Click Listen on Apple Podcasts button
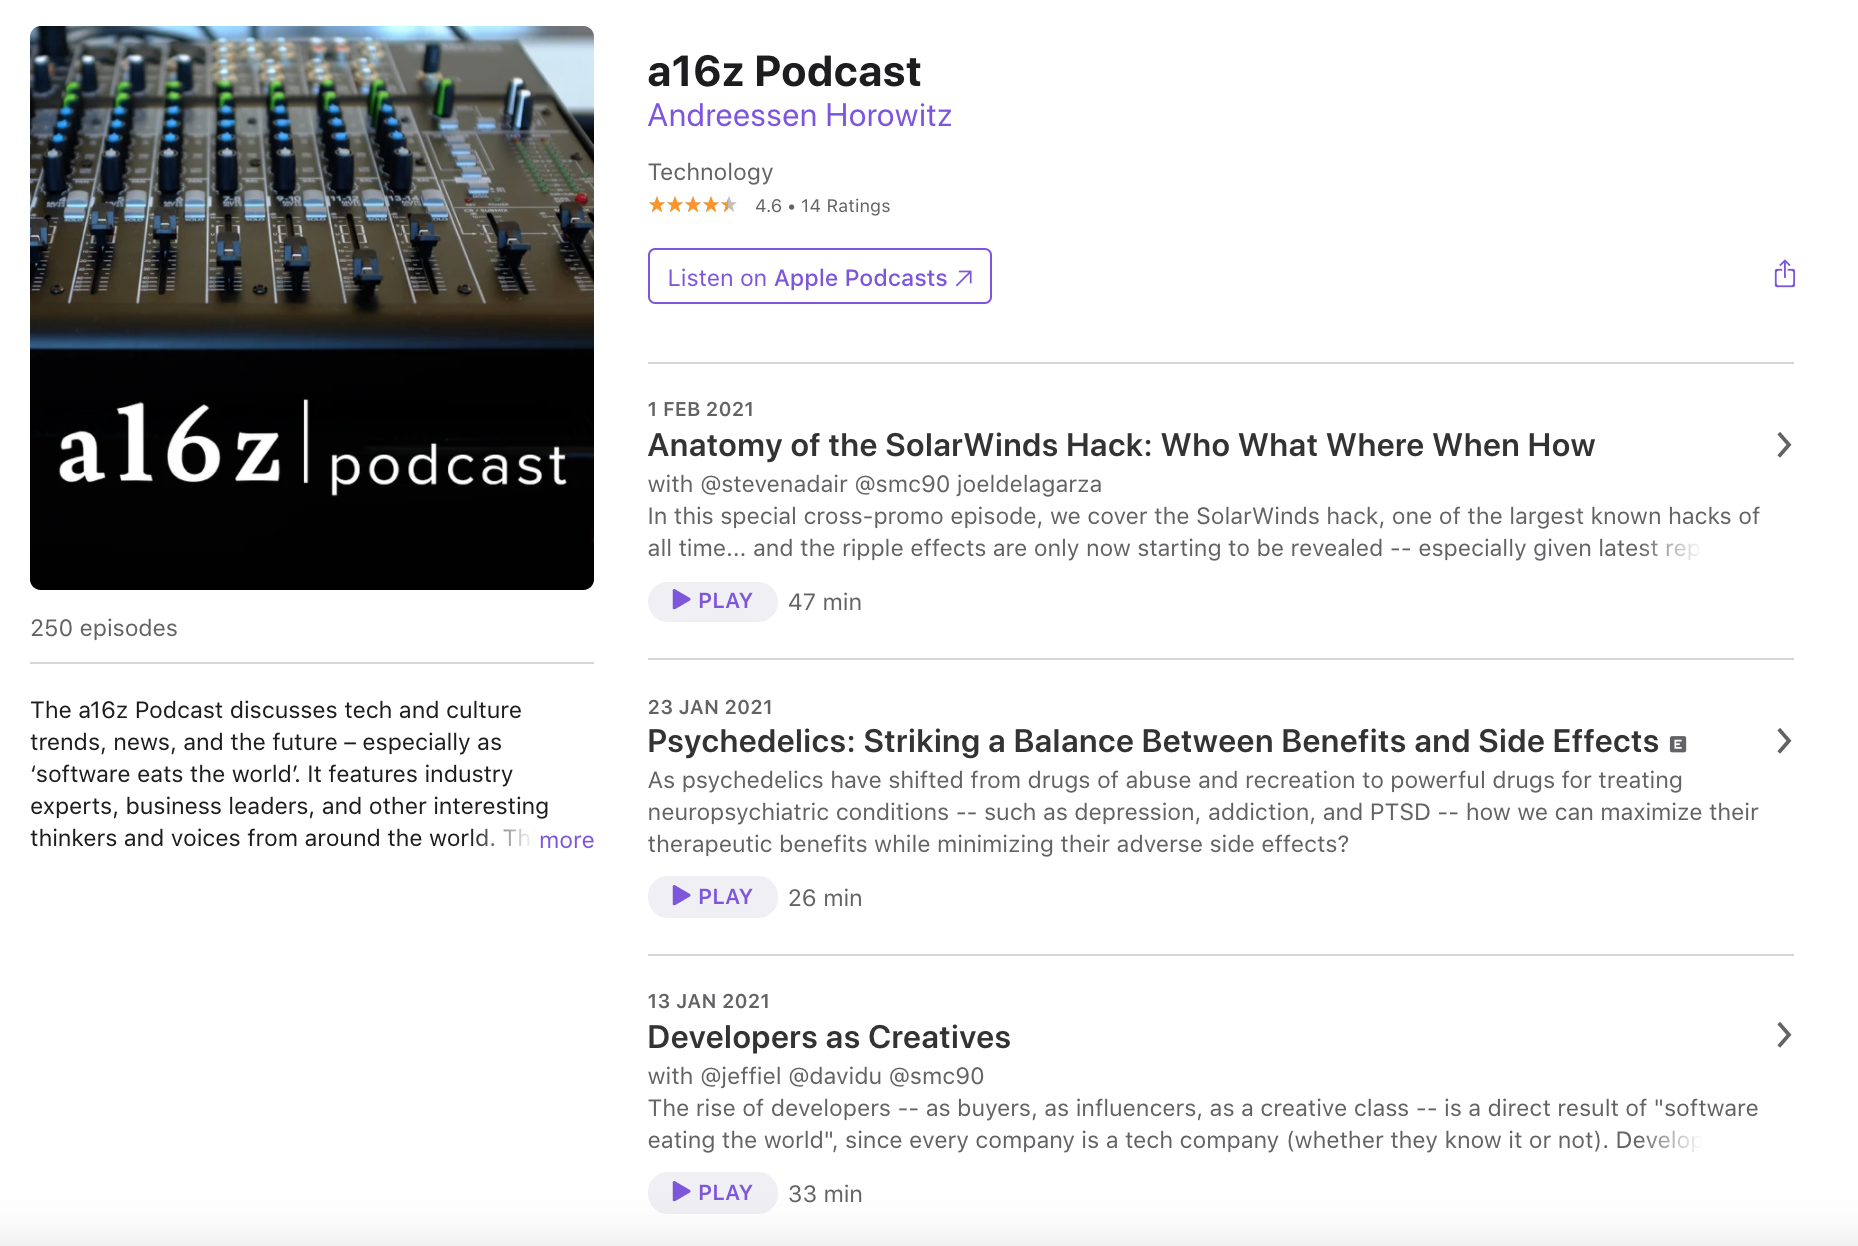1858x1246 pixels. (x=819, y=277)
